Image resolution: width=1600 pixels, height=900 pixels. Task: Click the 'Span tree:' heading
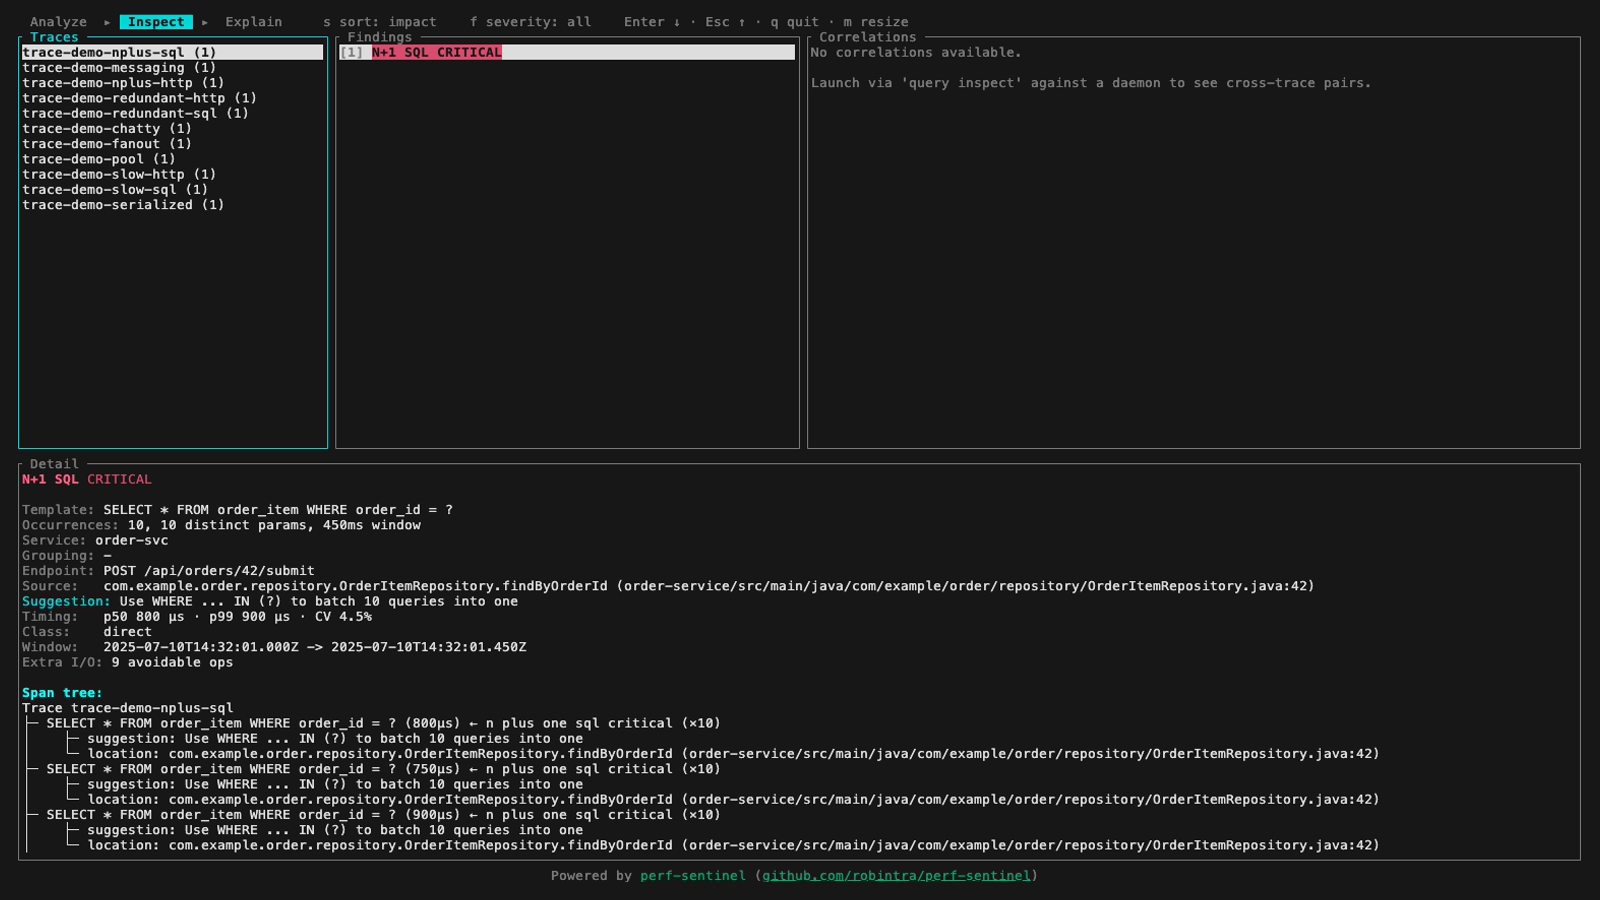pos(62,693)
